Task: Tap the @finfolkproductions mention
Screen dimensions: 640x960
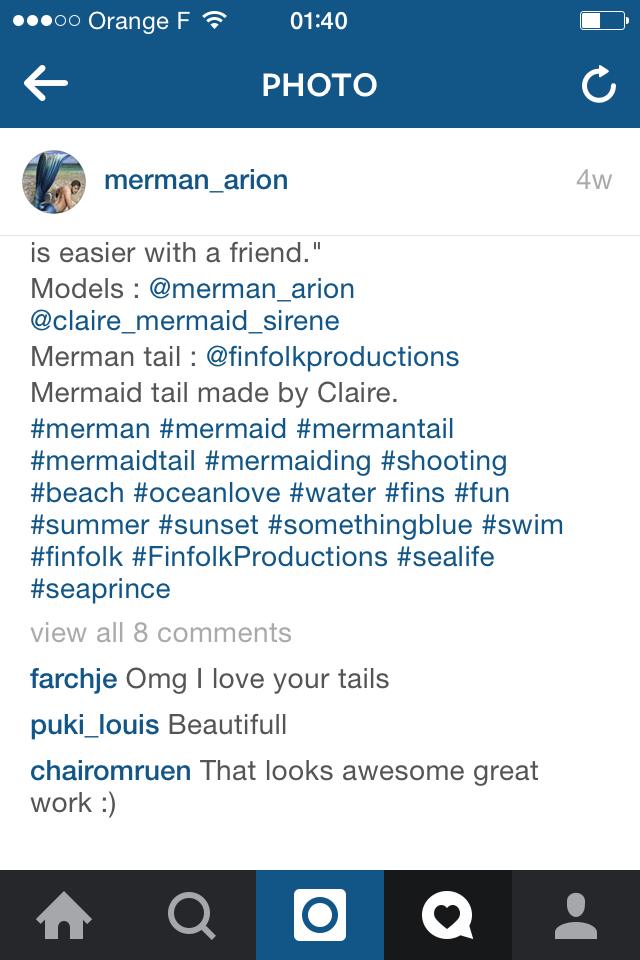Action: click(332, 357)
